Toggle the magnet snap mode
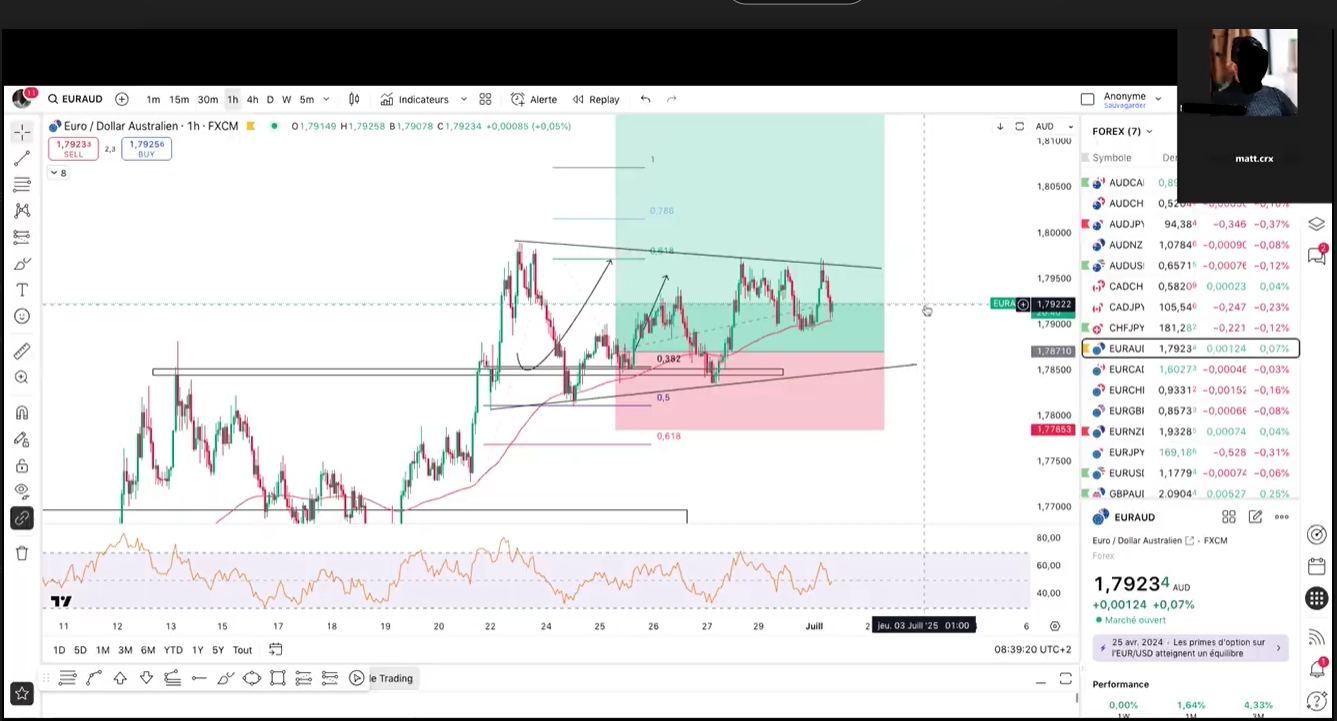The height and width of the screenshot is (721, 1337). point(22,413)
